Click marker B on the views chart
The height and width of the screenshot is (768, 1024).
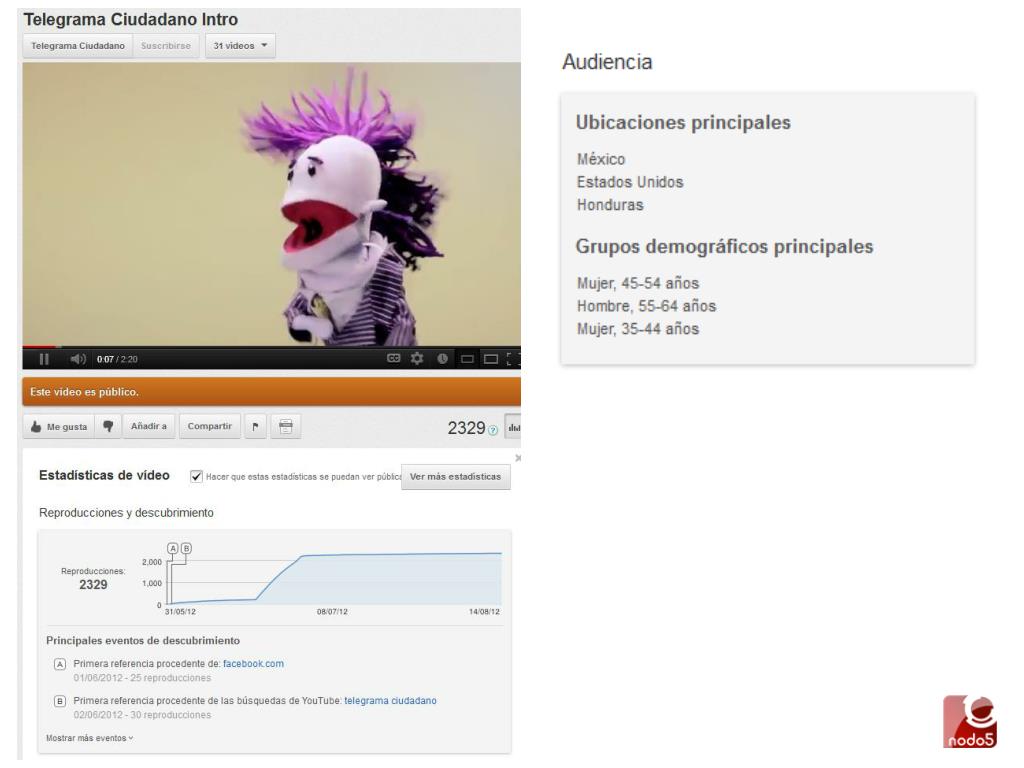coord(186,549)
